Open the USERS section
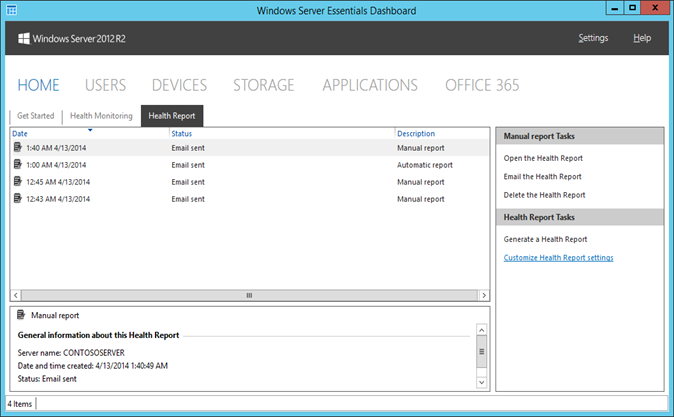 point(105,85)
